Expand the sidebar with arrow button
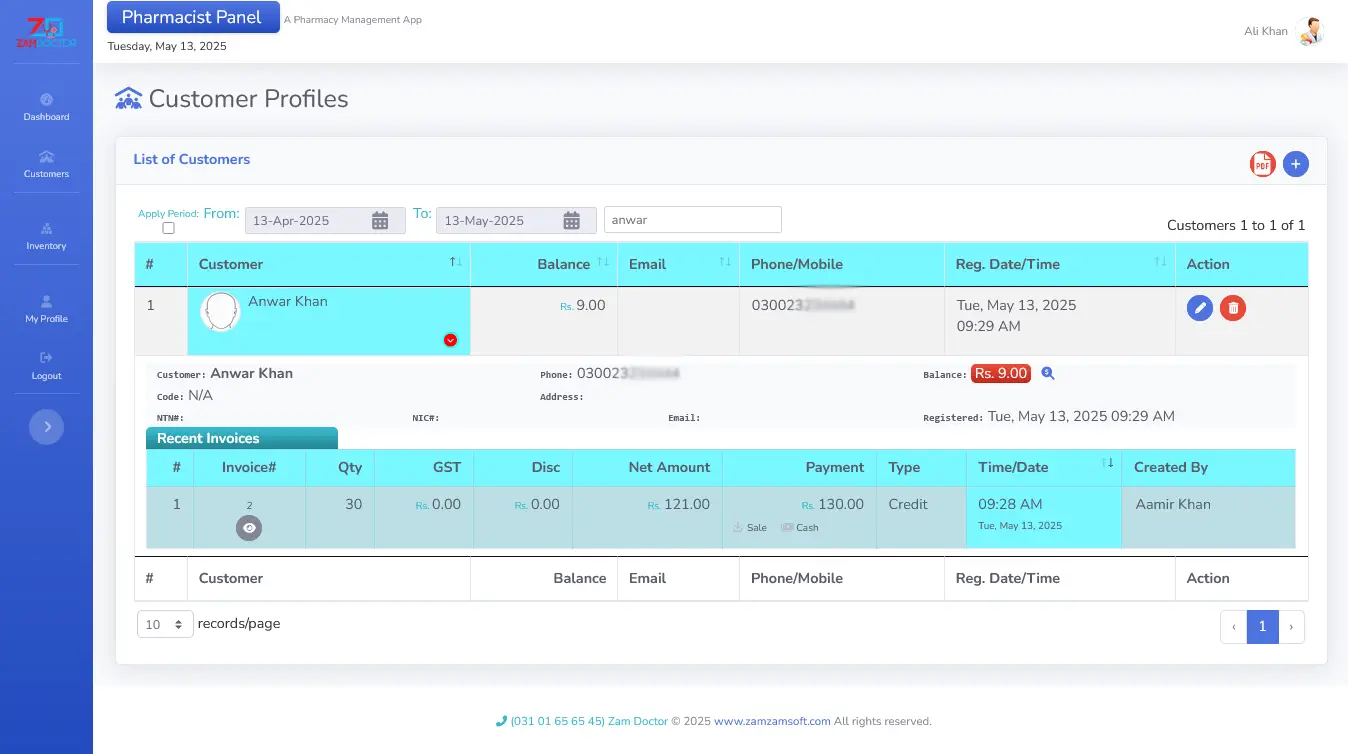1348x754 pixels. tap(46, 427)
